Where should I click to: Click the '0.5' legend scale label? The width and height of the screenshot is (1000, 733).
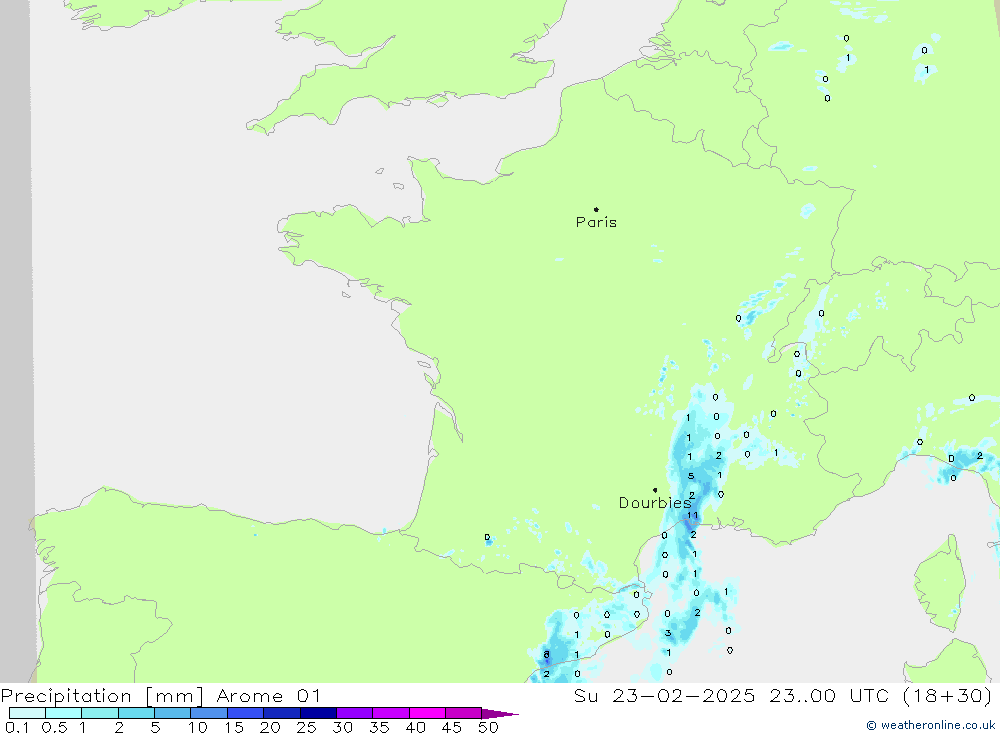(54, 727)
